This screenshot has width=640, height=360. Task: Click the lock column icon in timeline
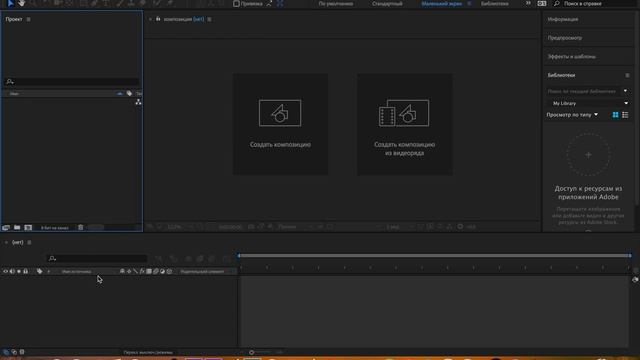(x=25, y=271)
